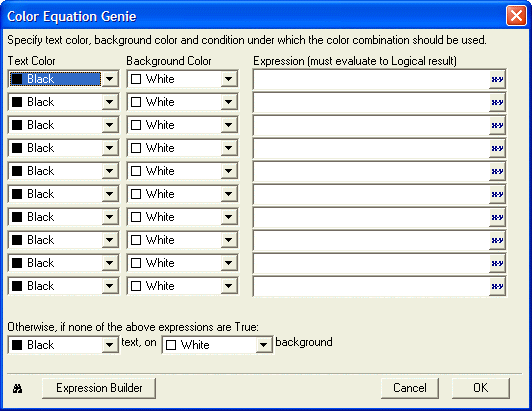The height and width of the screenshot is (411, 532).
Task: Click the black swatch in Otherwise text color
Action: tap(17, 345)
